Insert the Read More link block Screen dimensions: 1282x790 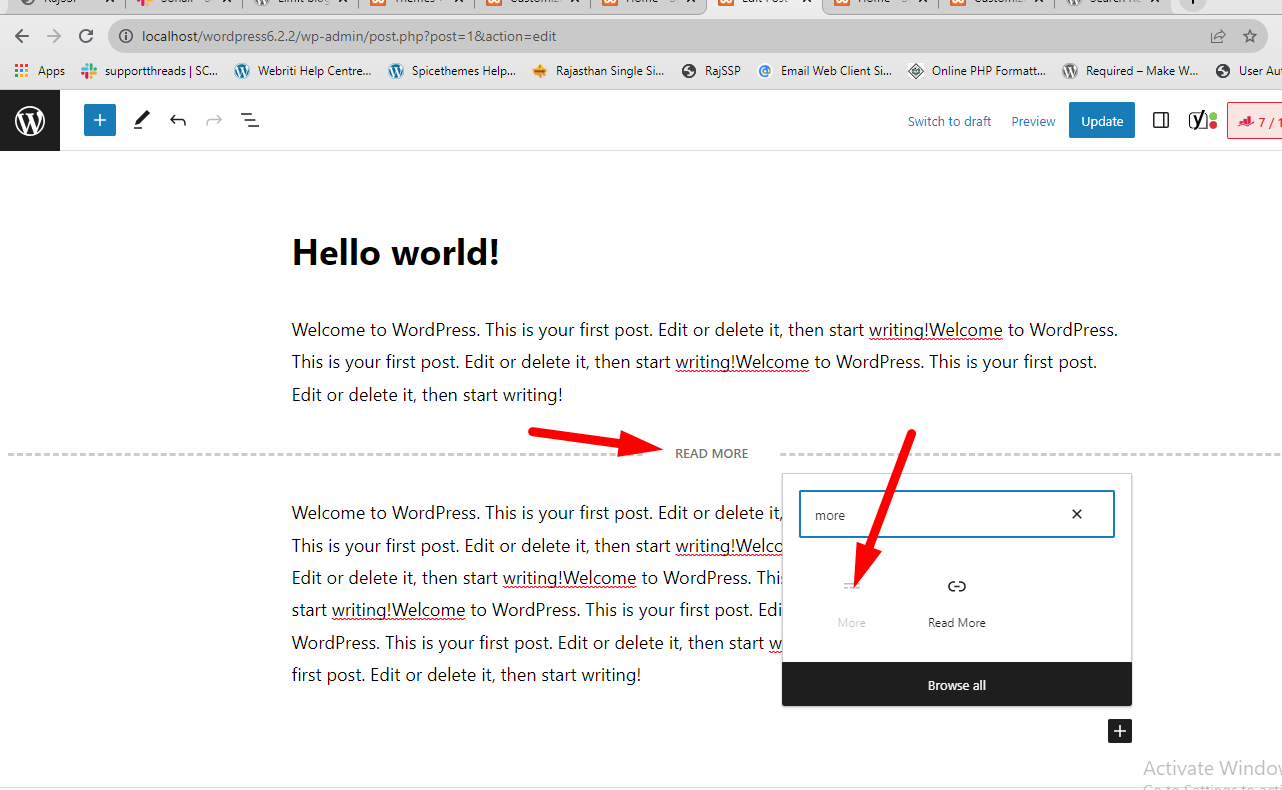point(957,603)
